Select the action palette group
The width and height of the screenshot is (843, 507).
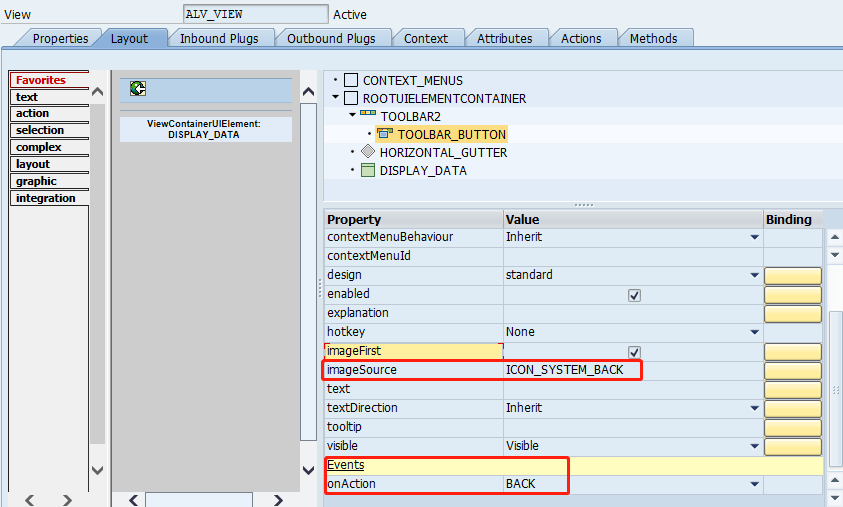click(49, 113)
